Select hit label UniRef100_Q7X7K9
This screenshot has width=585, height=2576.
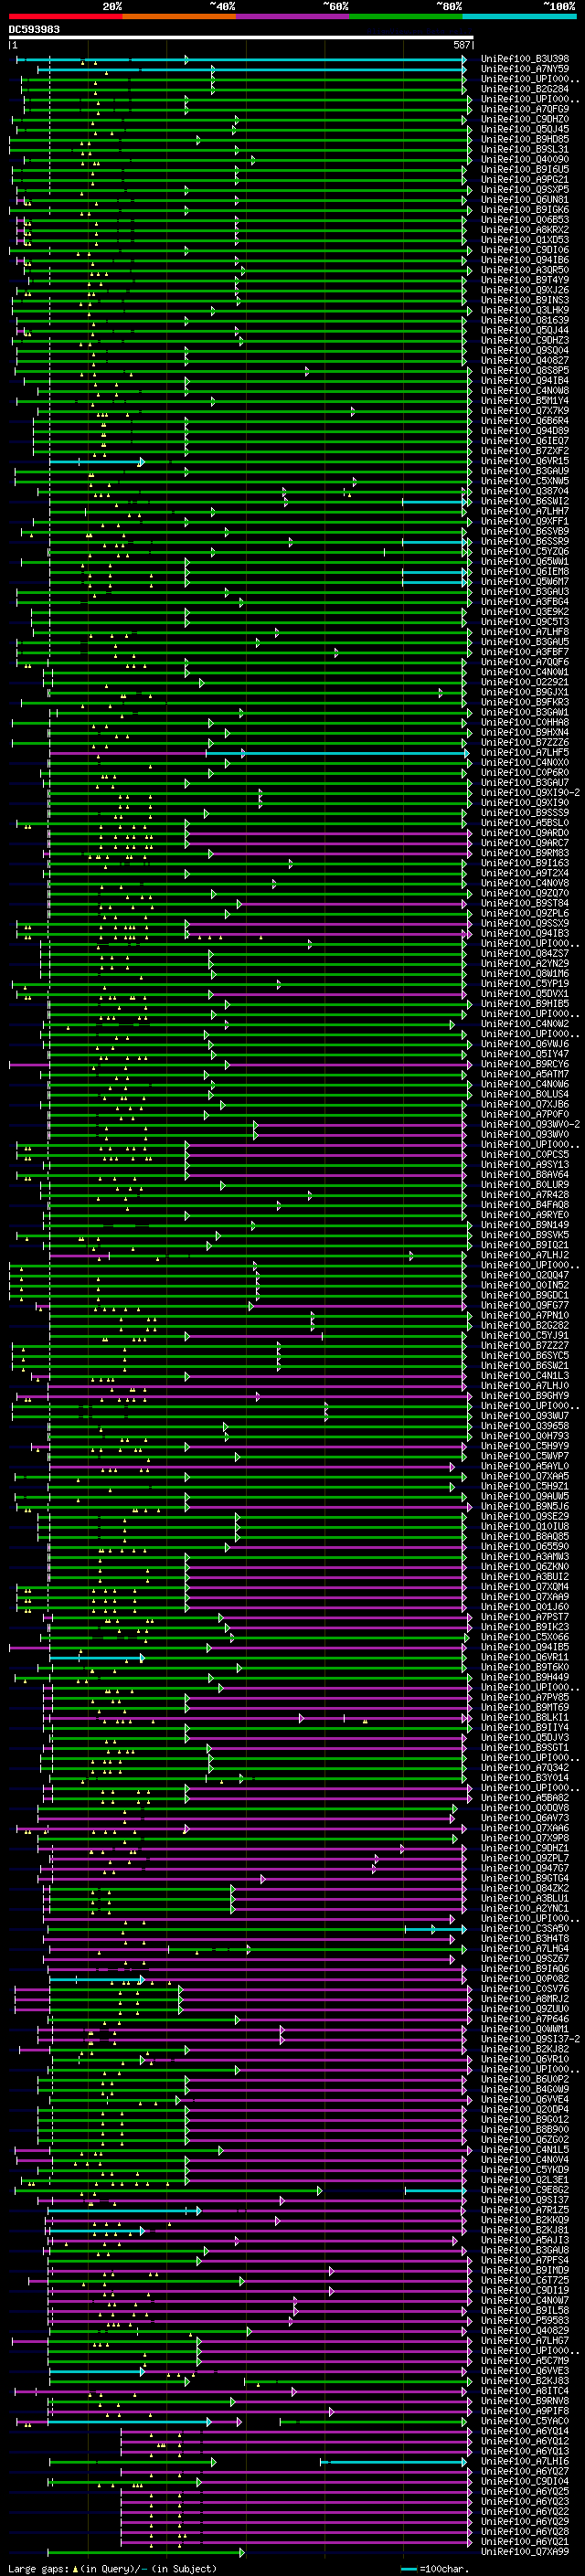pyautogui.click(x=525, y=411)
